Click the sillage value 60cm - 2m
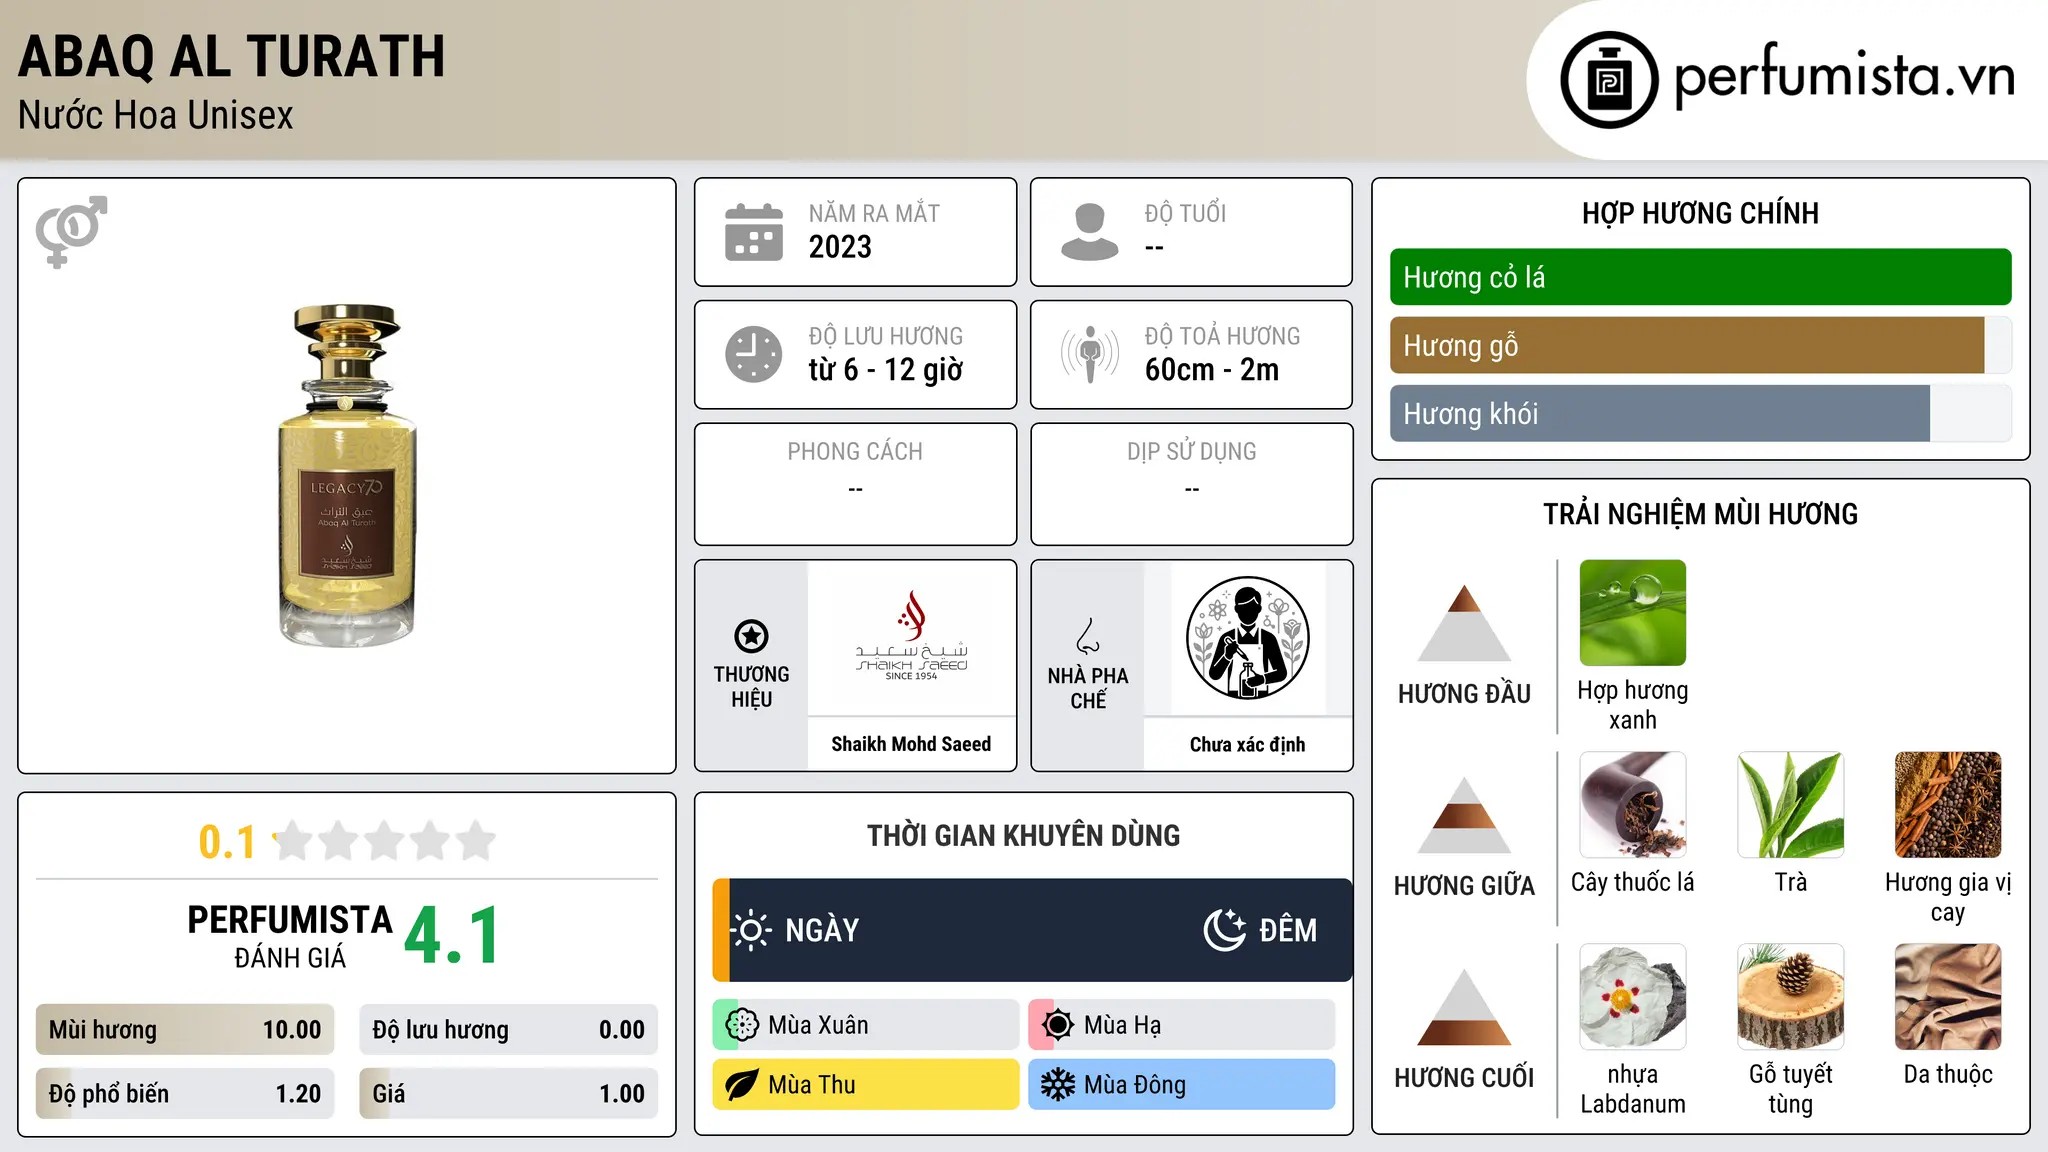 pyautogui.click(x=1212, y=370)
